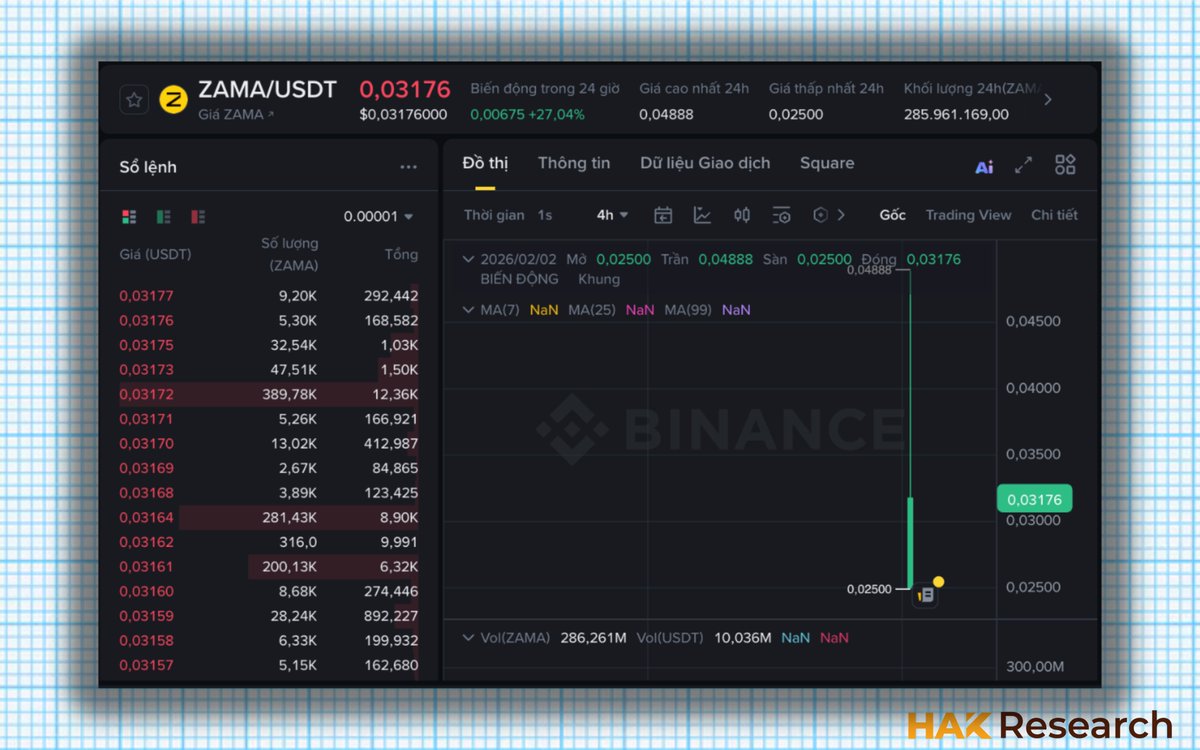Open the Sổ lệnh three-dot options menu
The width and height of the screenshot is (1200, 750).
click(408, 167)
